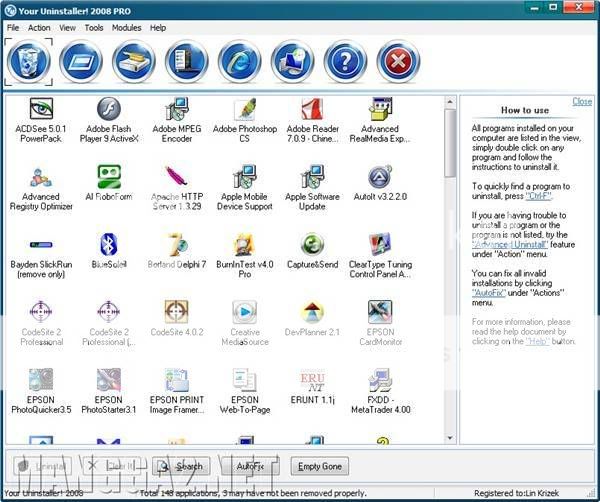Open the View menu

pos(67,28)
